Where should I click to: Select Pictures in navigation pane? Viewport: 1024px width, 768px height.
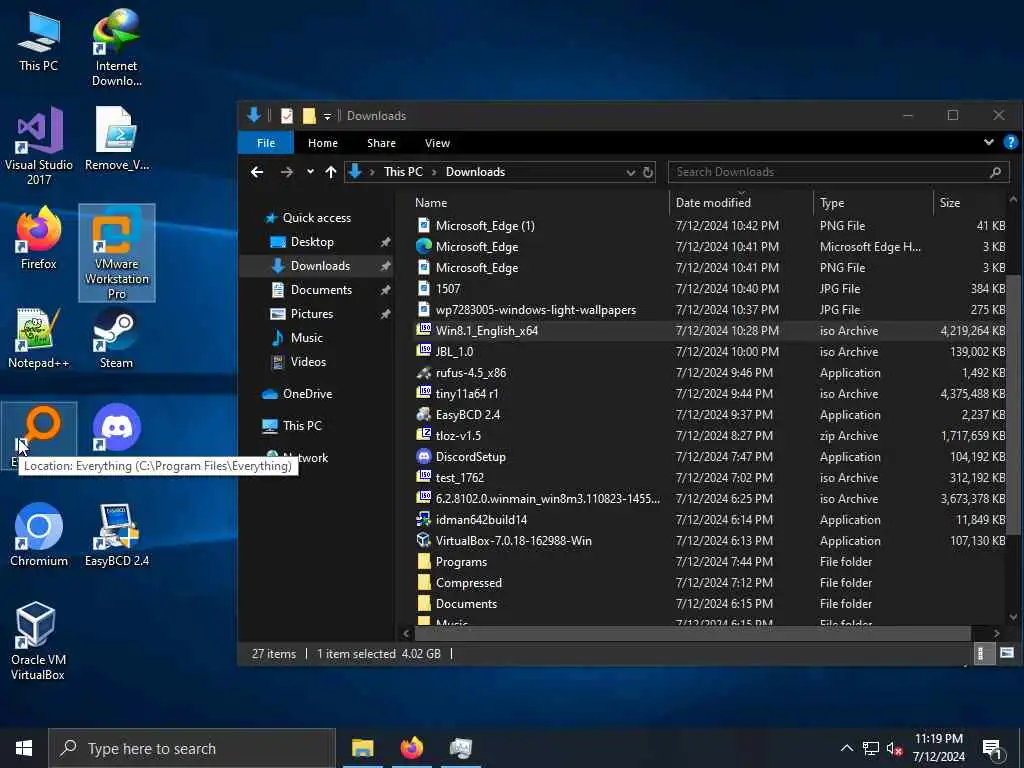click(x=312, y=313)
